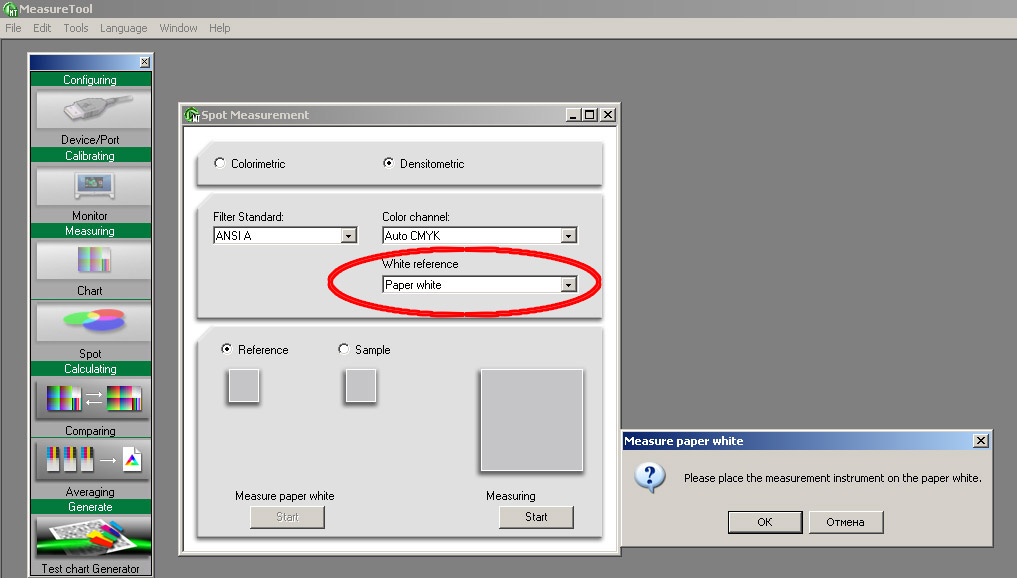Open the Tools menu
This screenshot has height=578, width=1017.
tap(76, 28)
